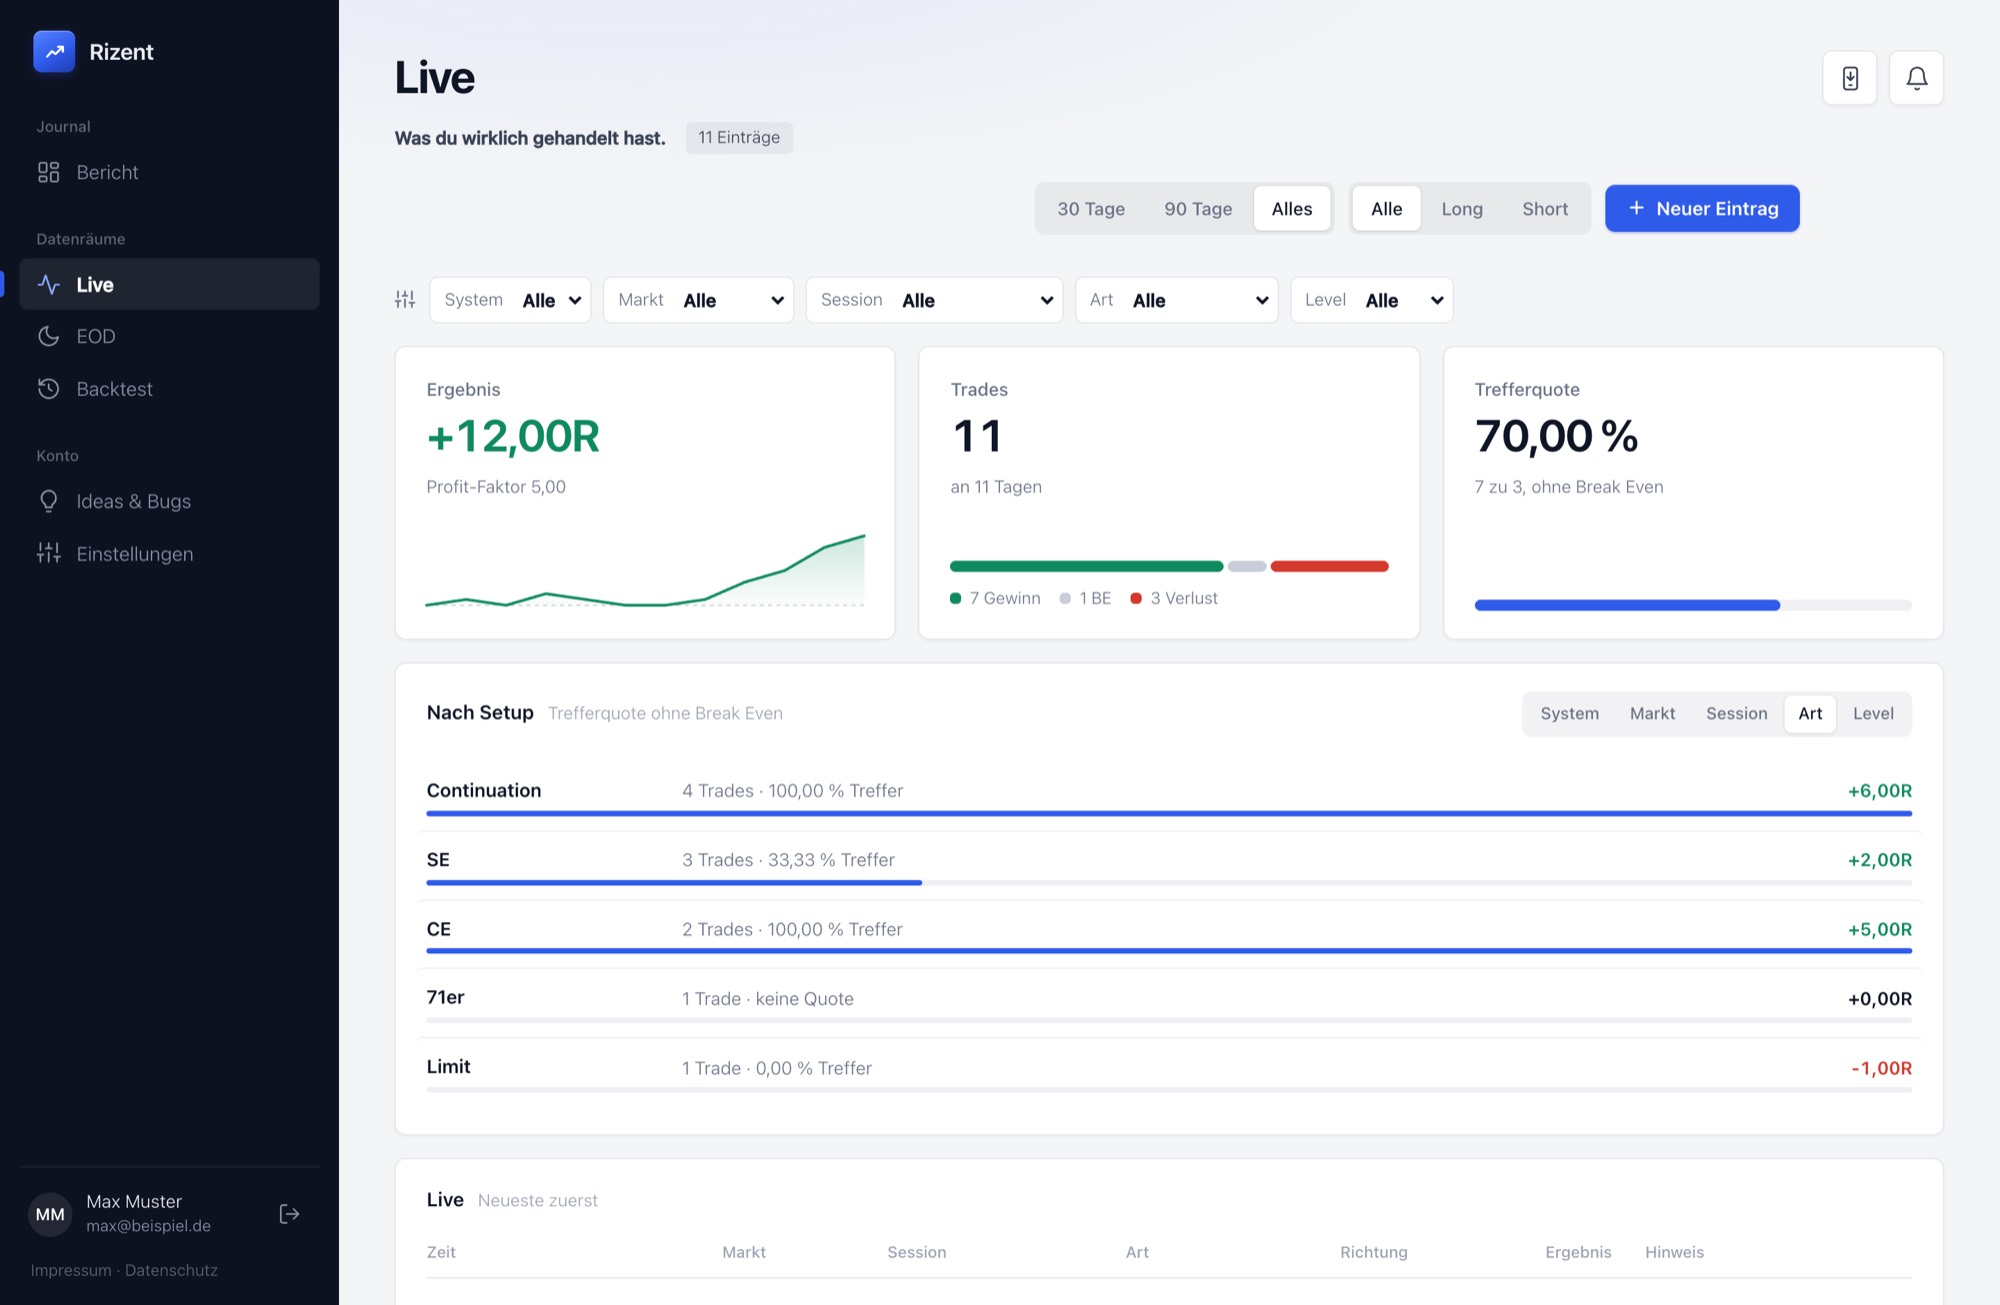Select the Art tab in Nach Setup
The height and width of the screenshot is (1305, 2000).
tap(1810, 713)
